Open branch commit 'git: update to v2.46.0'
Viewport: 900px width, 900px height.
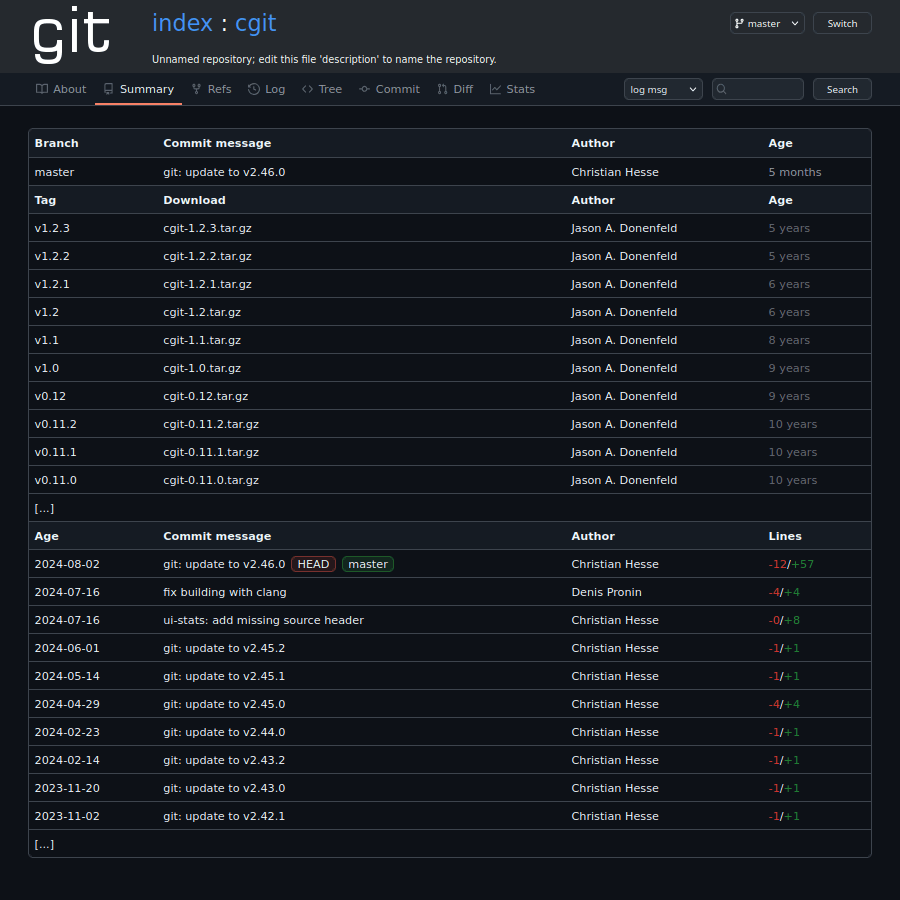coord(224,172)
